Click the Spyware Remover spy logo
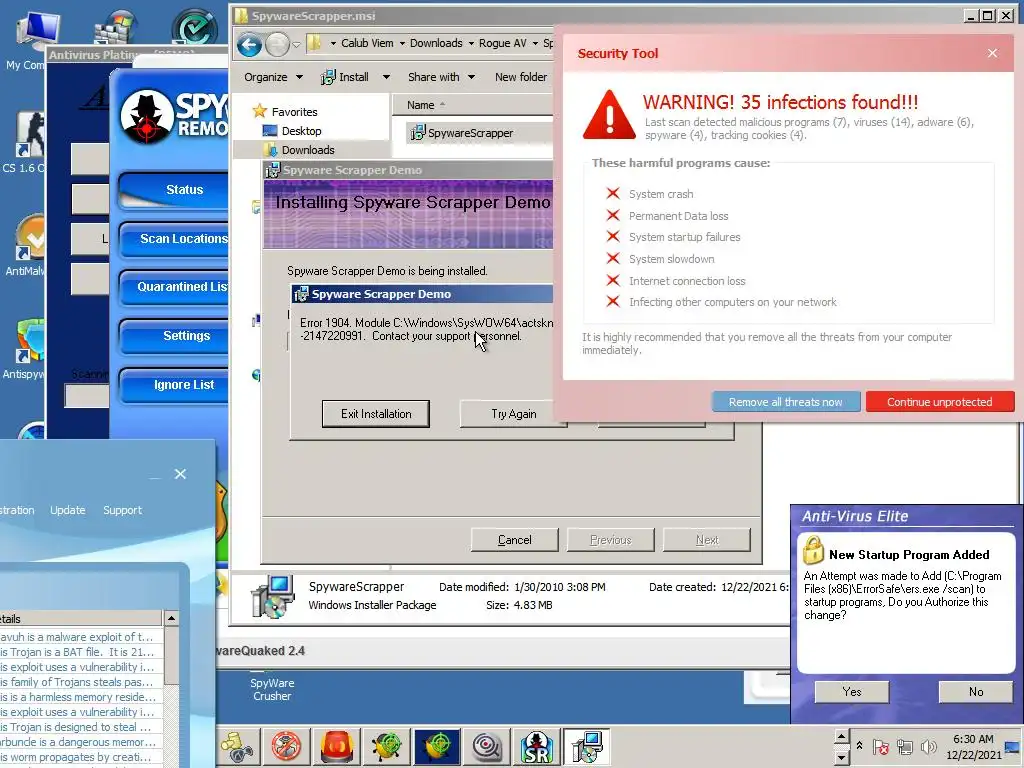1024x768 pixels. [146, 116]
